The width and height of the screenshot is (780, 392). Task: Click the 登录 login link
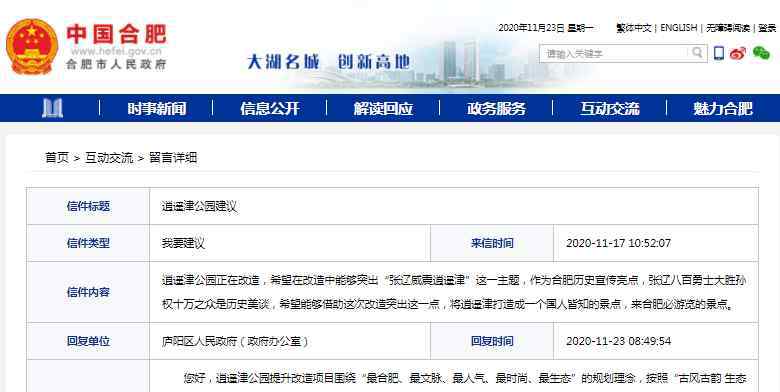coord(767,28)
